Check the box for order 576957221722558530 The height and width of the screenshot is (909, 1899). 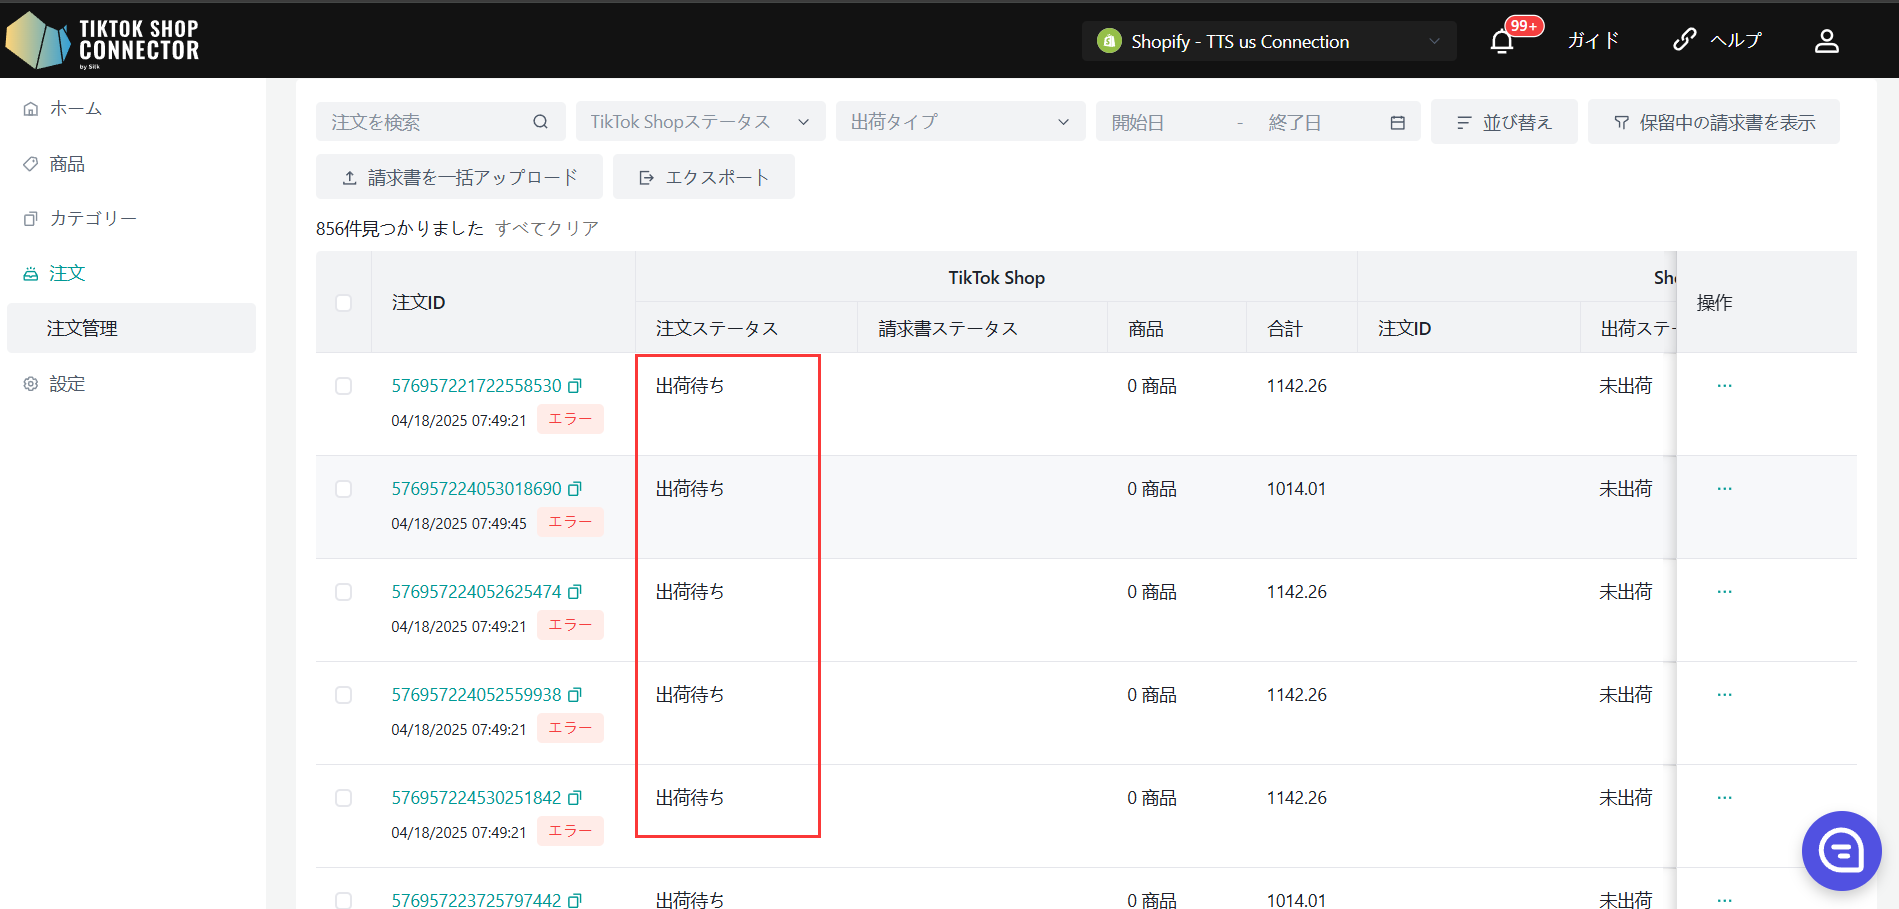(344, 386)
